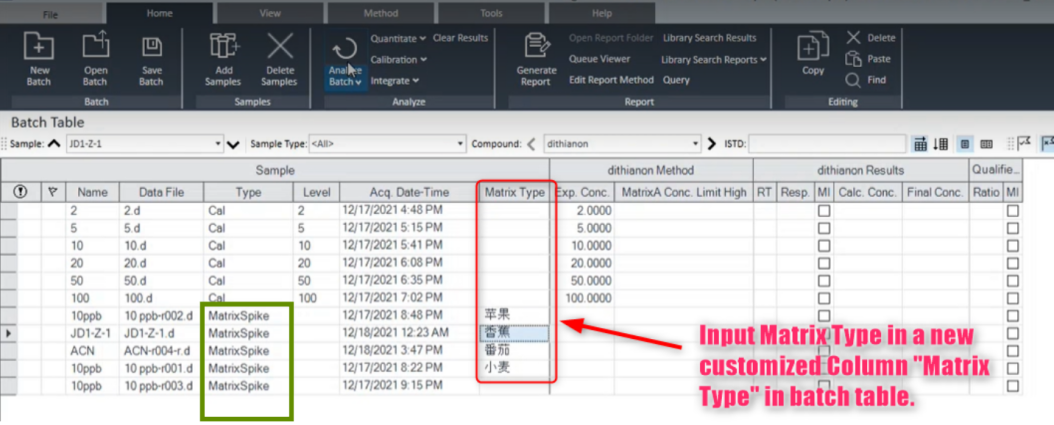Click inside the ISTD field
The height and width of the screenshot is (425, 1054).
pos(826,144)
